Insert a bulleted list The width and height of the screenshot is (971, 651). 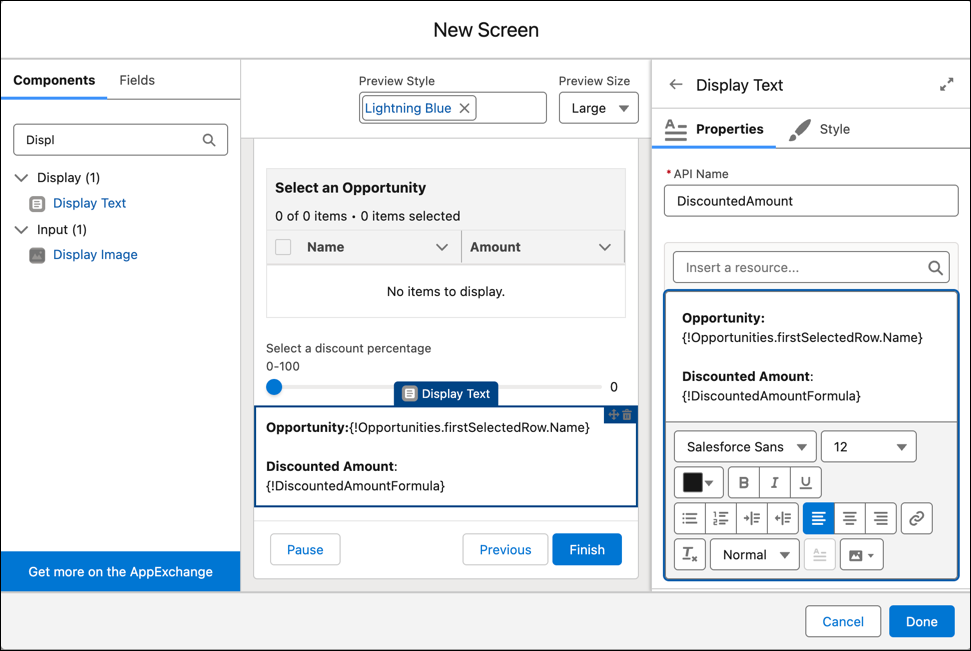[690, 518]
